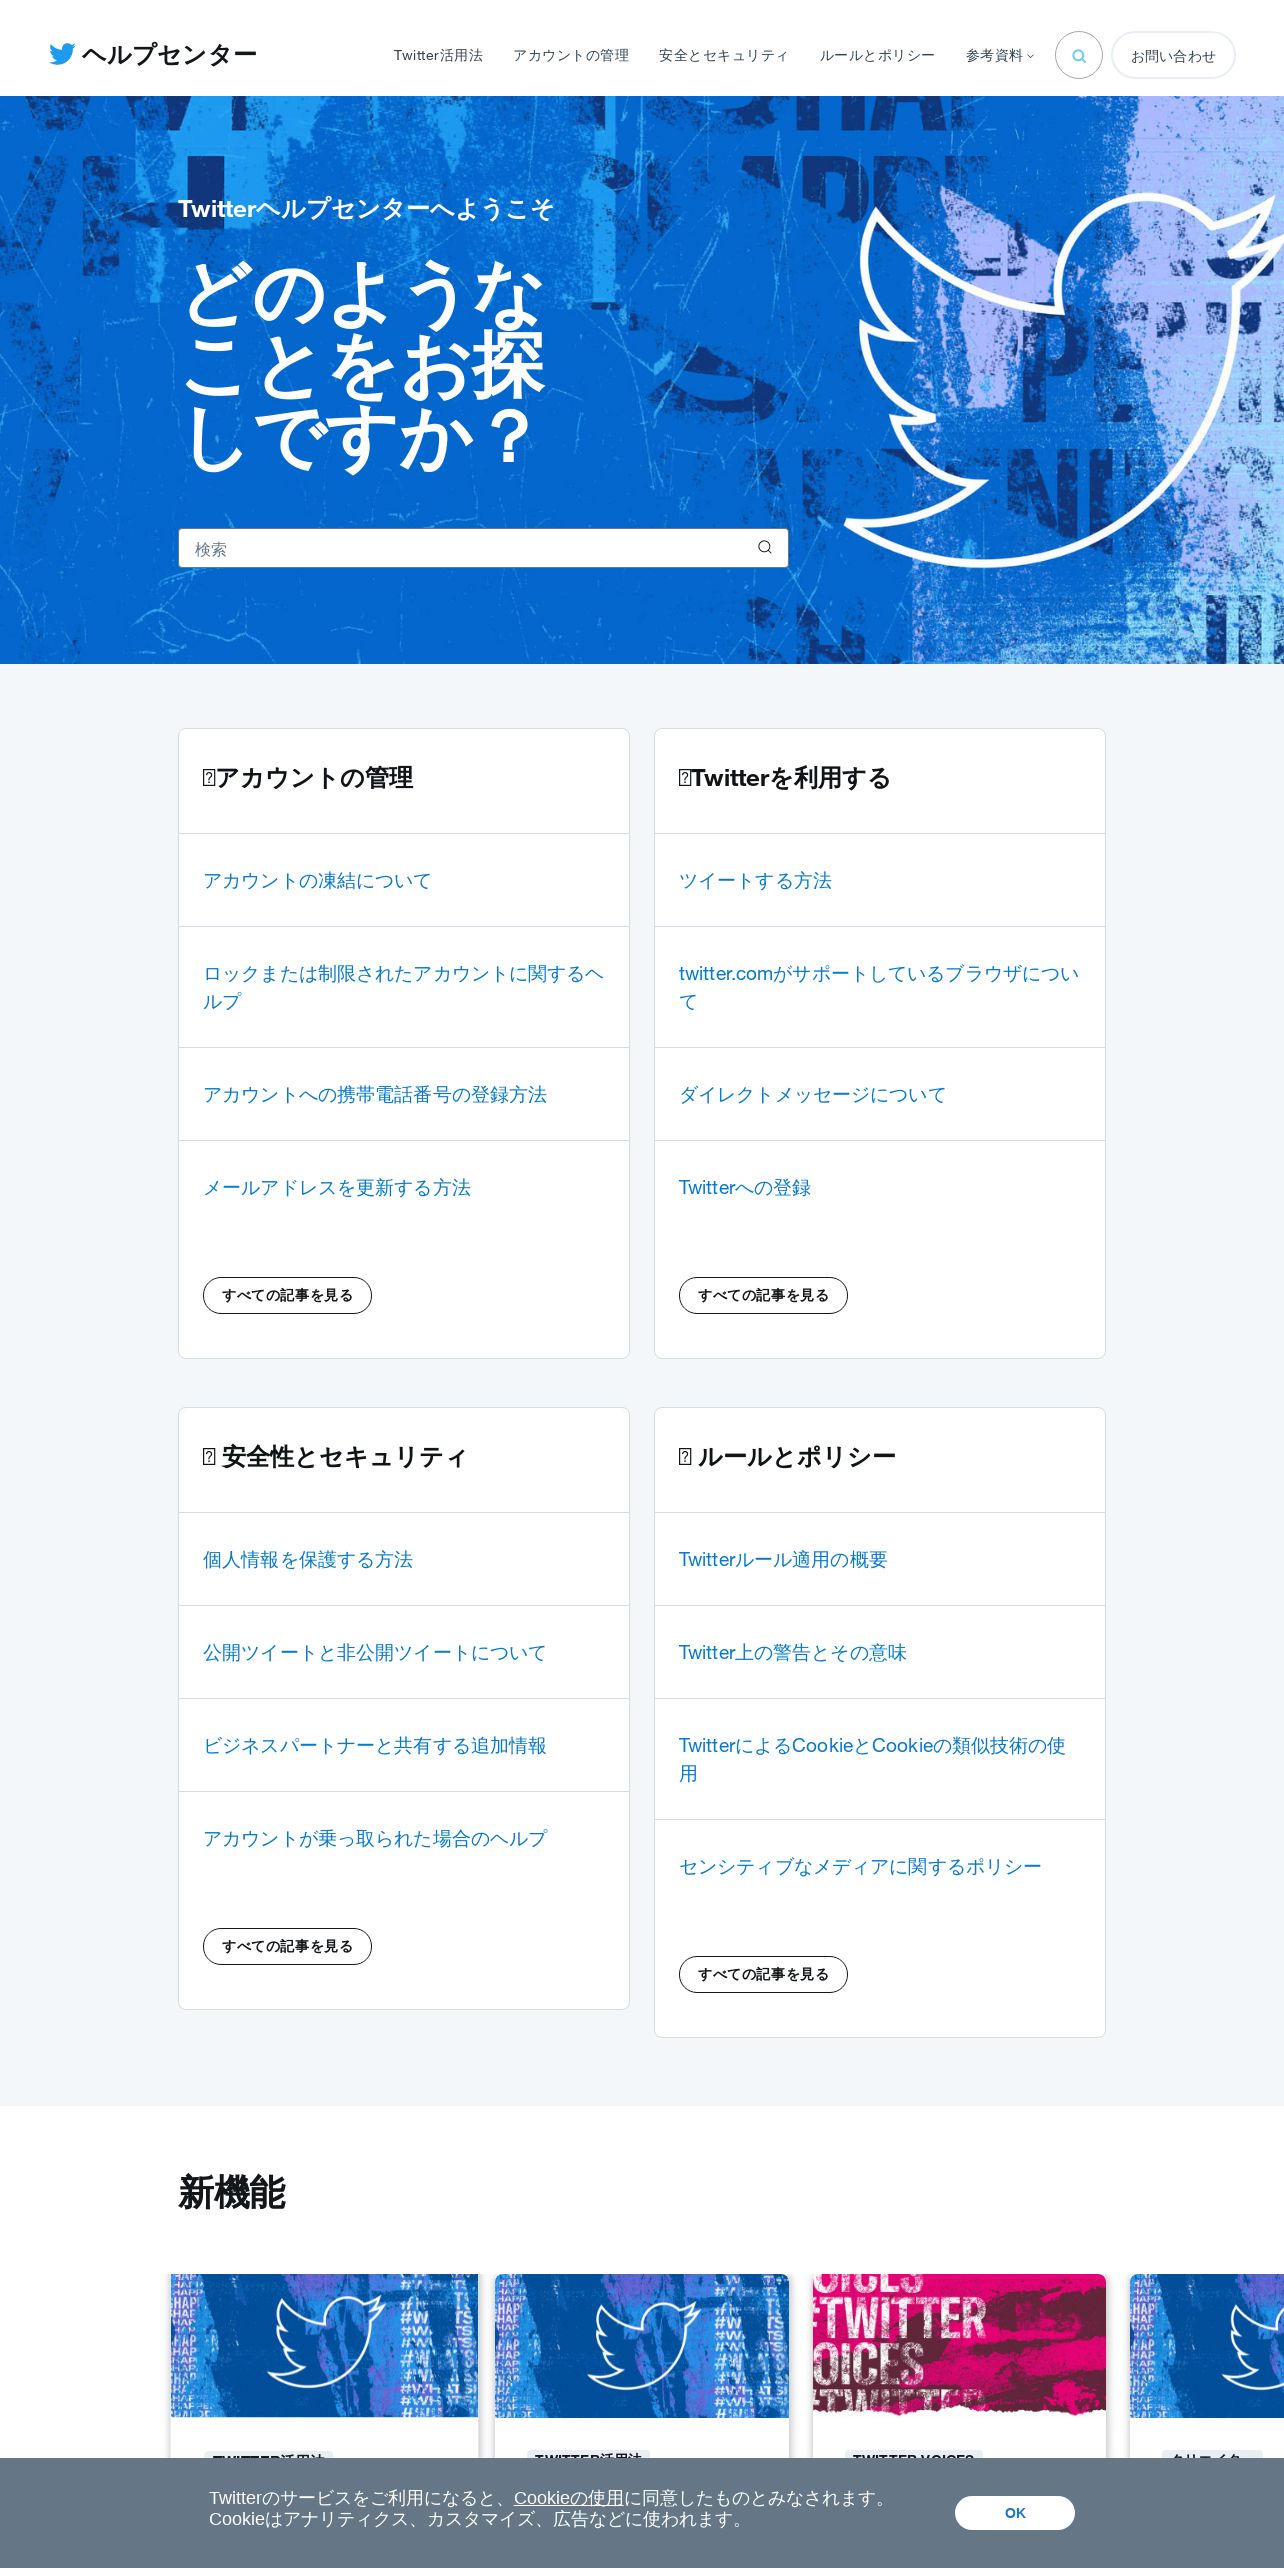1284x2568 pixels.
Task: Click Twitterヘルプセンターへようこそ welcome text
Action: [x=365, y=209]
